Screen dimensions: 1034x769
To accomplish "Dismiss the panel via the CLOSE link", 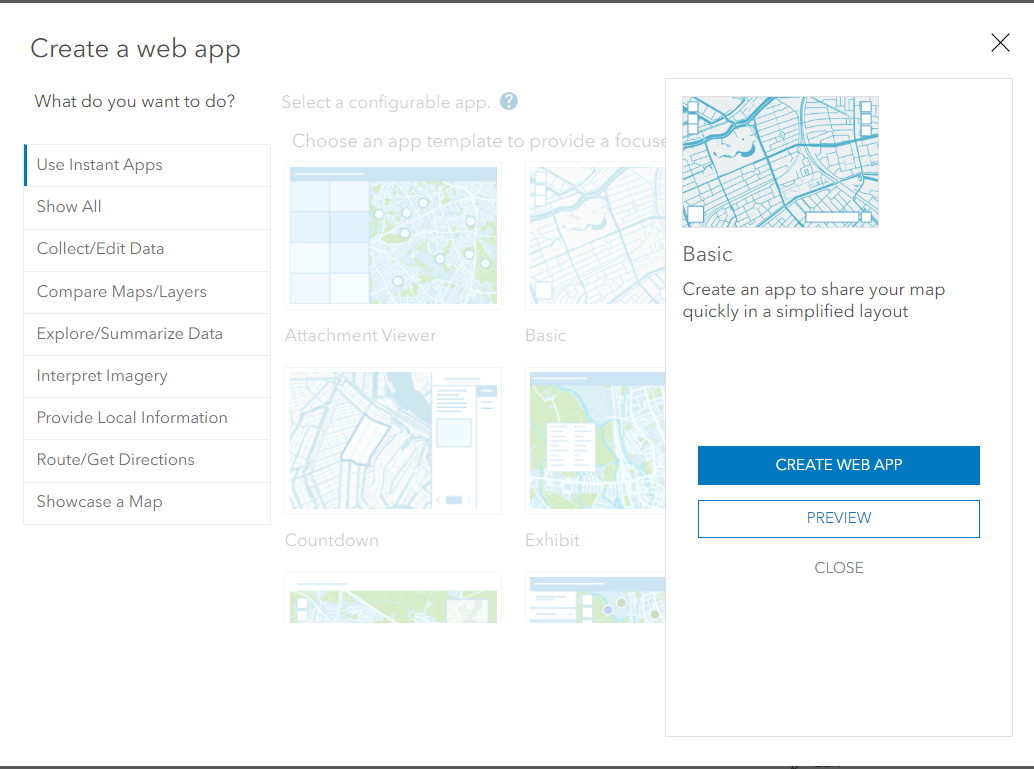I will pyautogui.click(x=838, y=567).
